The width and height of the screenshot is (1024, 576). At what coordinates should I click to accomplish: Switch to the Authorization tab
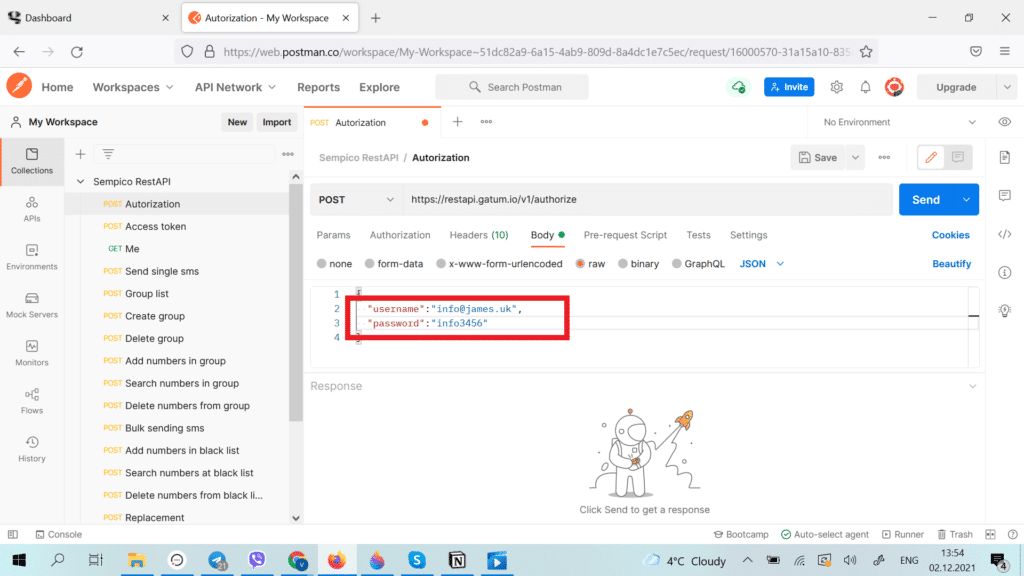(x=400, y=234)
